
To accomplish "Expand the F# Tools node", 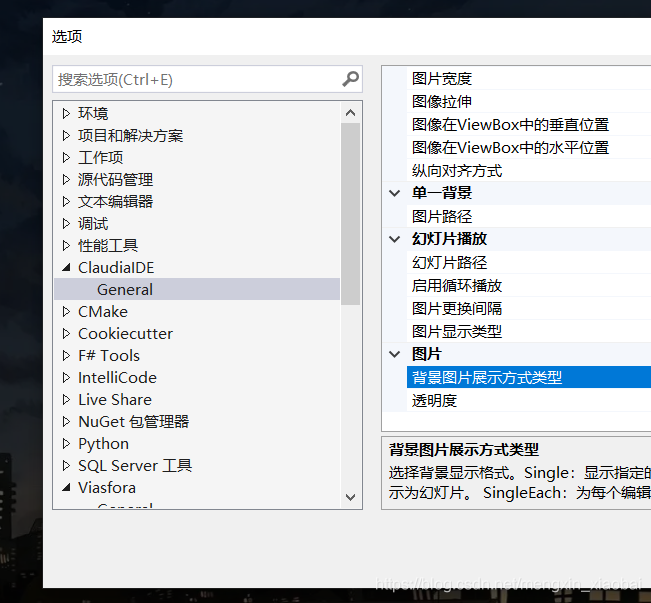I will [66, 355].
